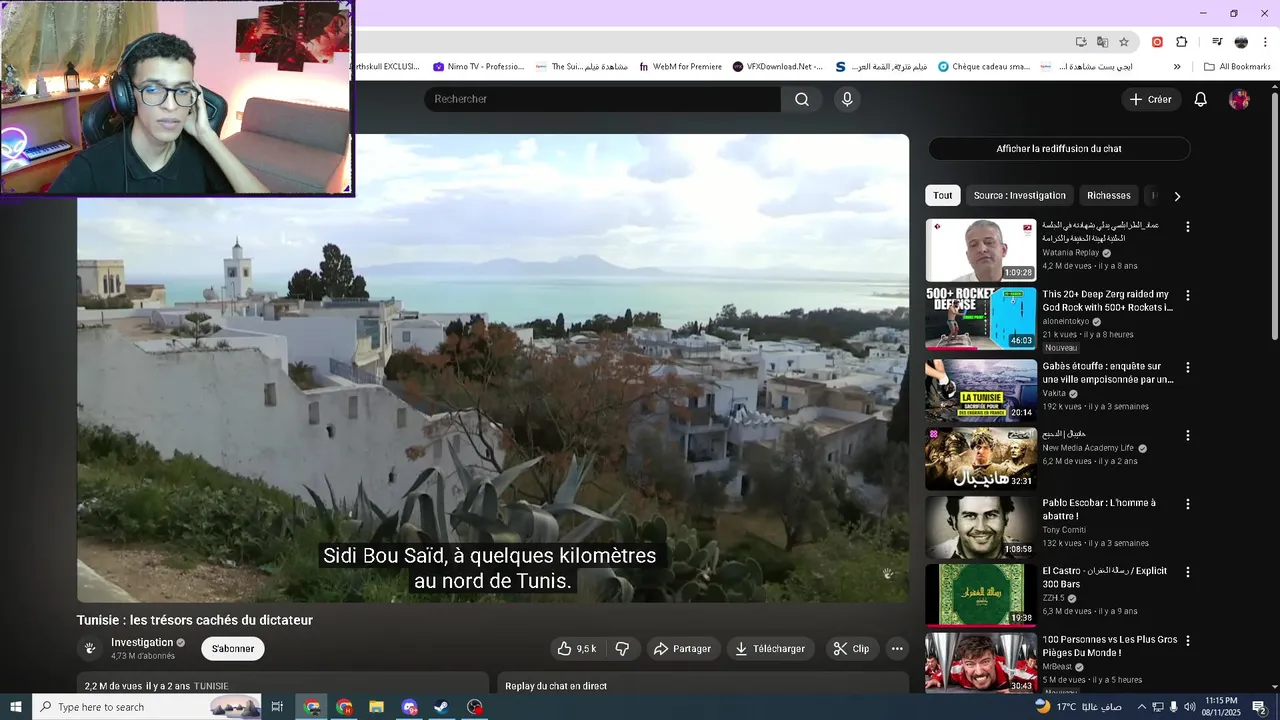Open Pablo Escobar video title
This screenshot has width=1280, height=720.
1099,509
